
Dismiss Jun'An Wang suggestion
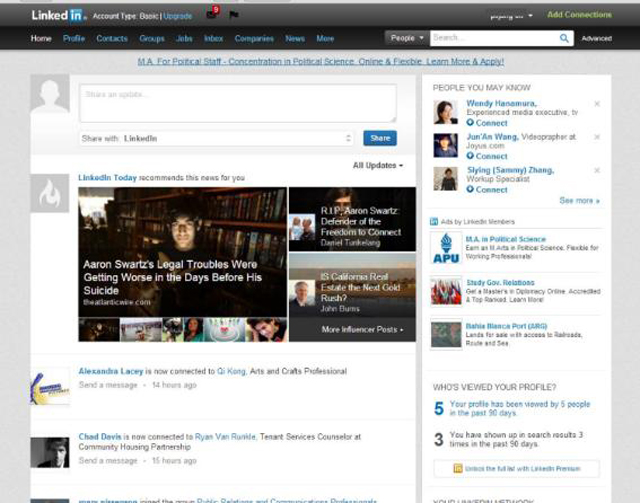click(x=597, y=137)
